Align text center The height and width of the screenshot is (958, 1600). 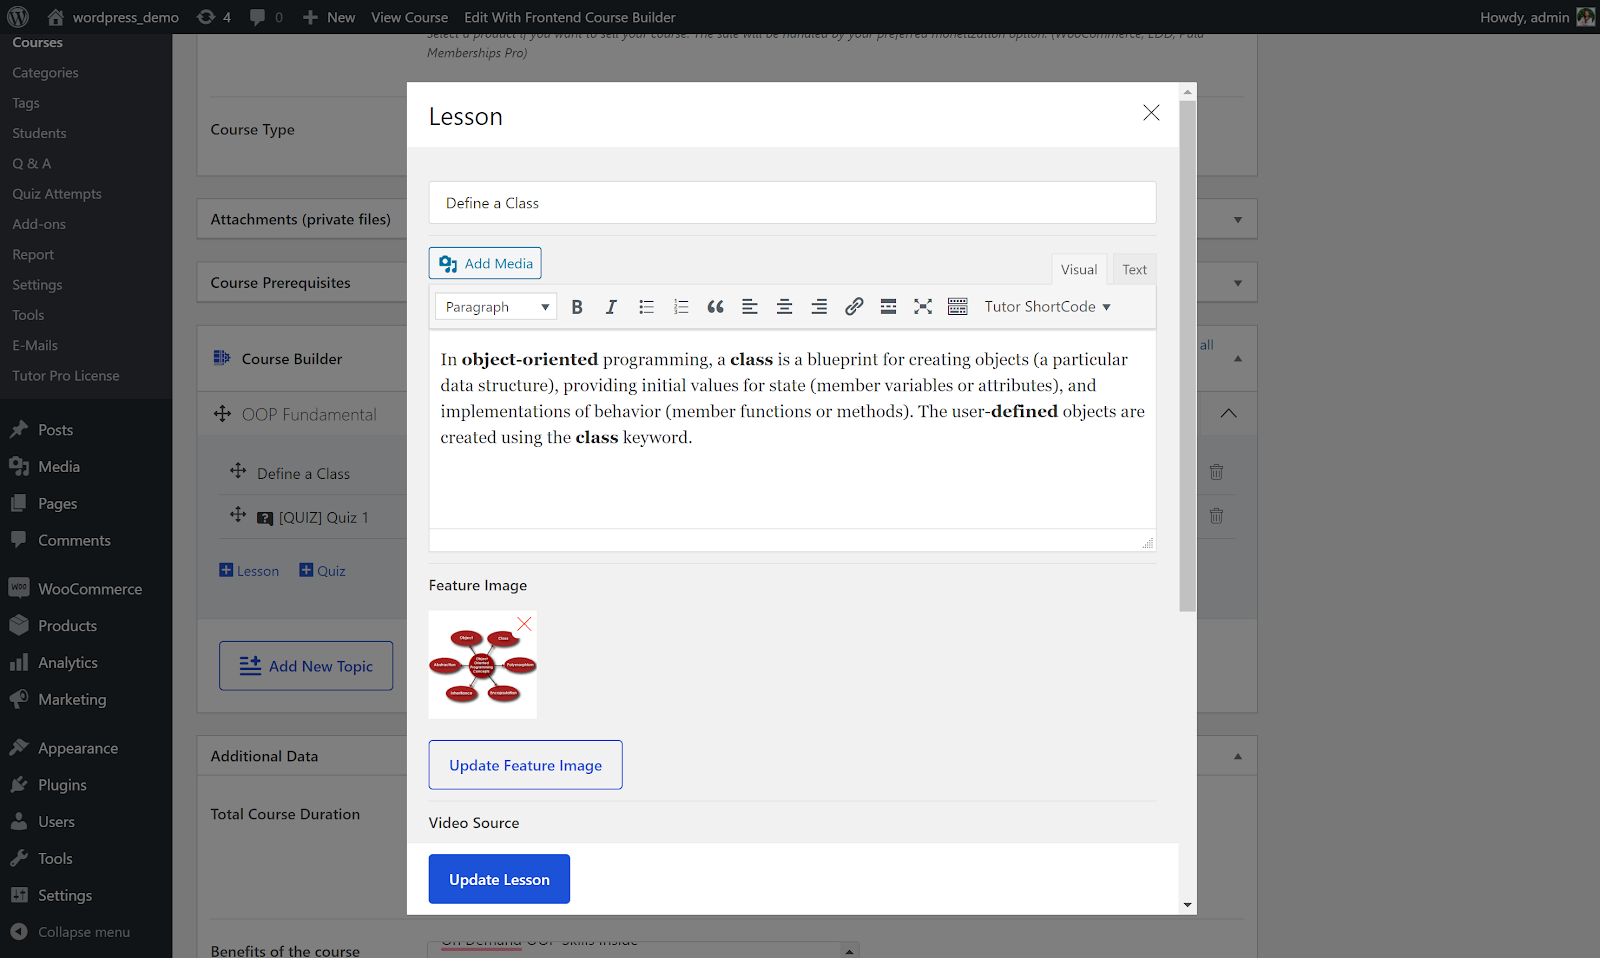click(785, 307)
